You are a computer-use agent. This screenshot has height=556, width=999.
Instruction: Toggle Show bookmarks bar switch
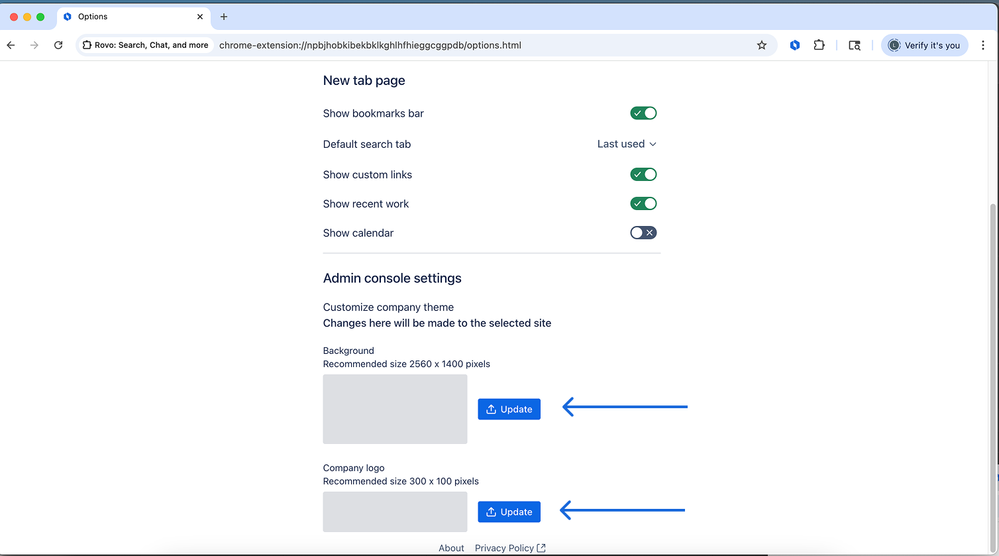click(643, 113)
